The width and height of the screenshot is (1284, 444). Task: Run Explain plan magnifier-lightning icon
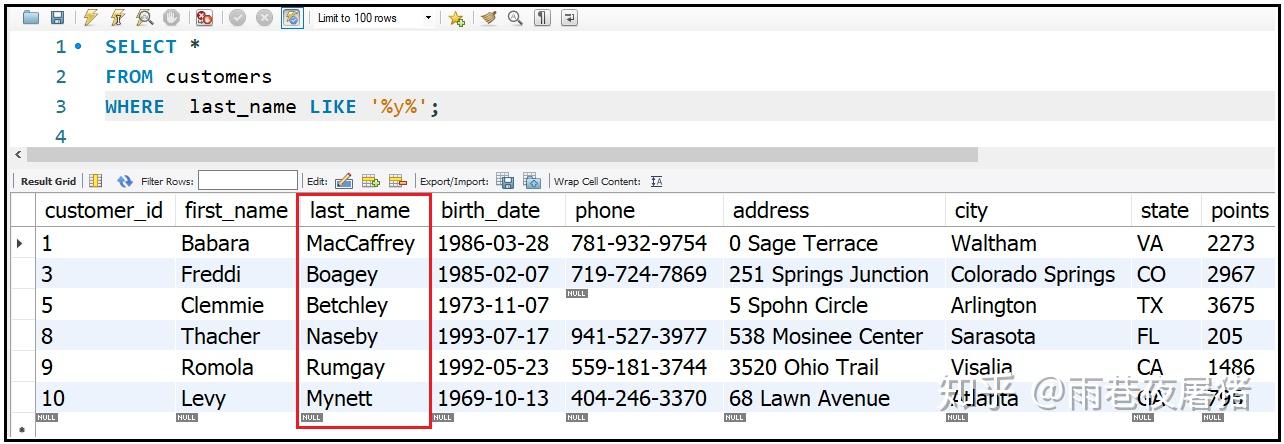pos(145,18)
